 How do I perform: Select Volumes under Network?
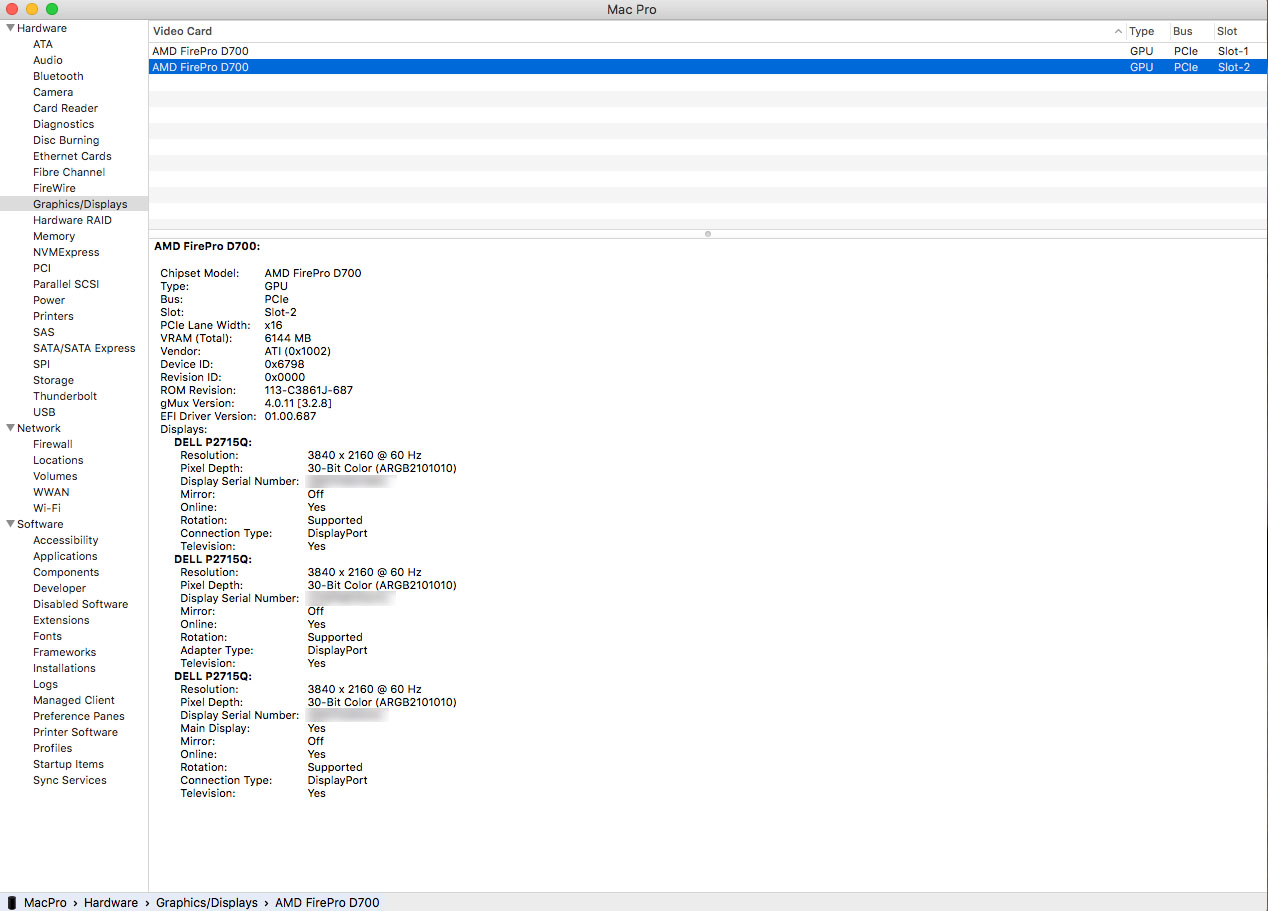coord(55,476)
